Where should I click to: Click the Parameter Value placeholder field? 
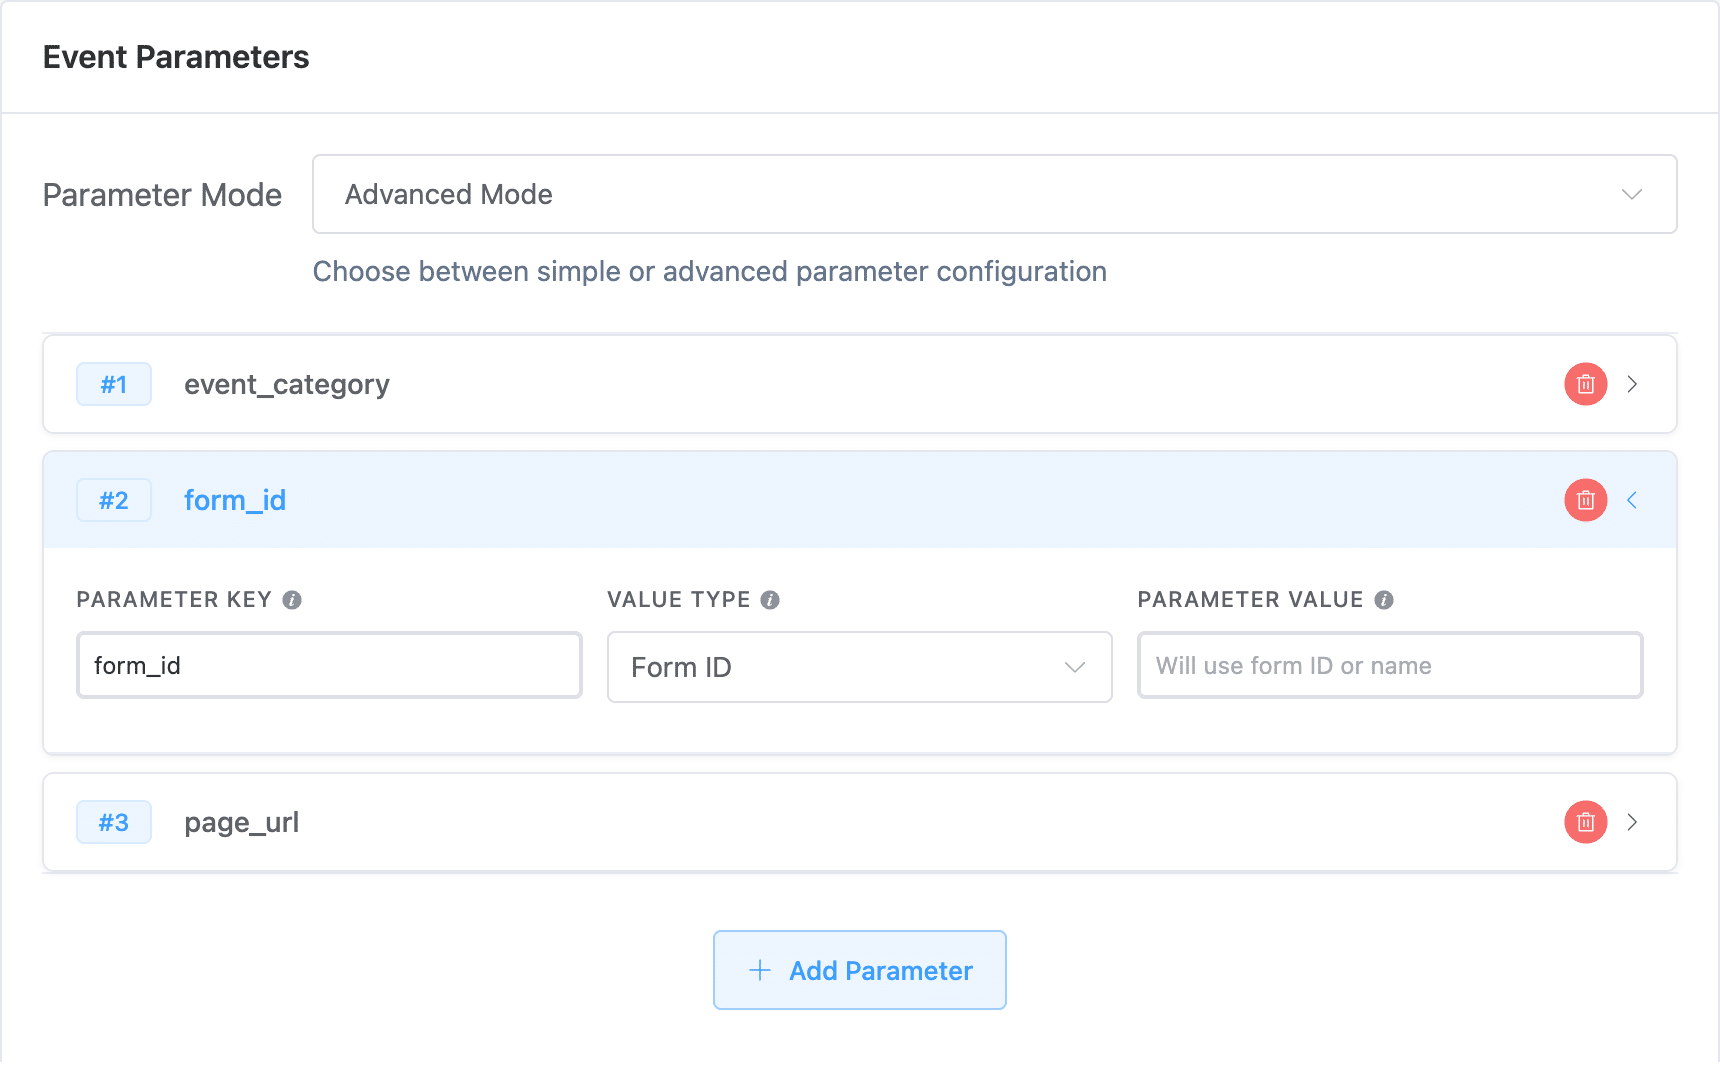[x=1389, y=665]
